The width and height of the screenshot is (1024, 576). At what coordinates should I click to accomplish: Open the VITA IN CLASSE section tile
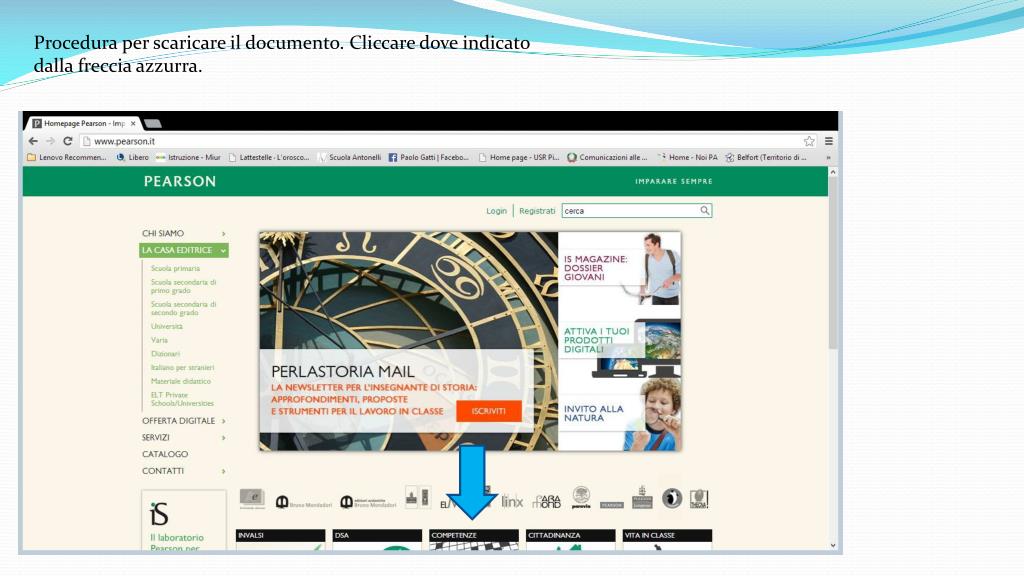click(667, 539)
